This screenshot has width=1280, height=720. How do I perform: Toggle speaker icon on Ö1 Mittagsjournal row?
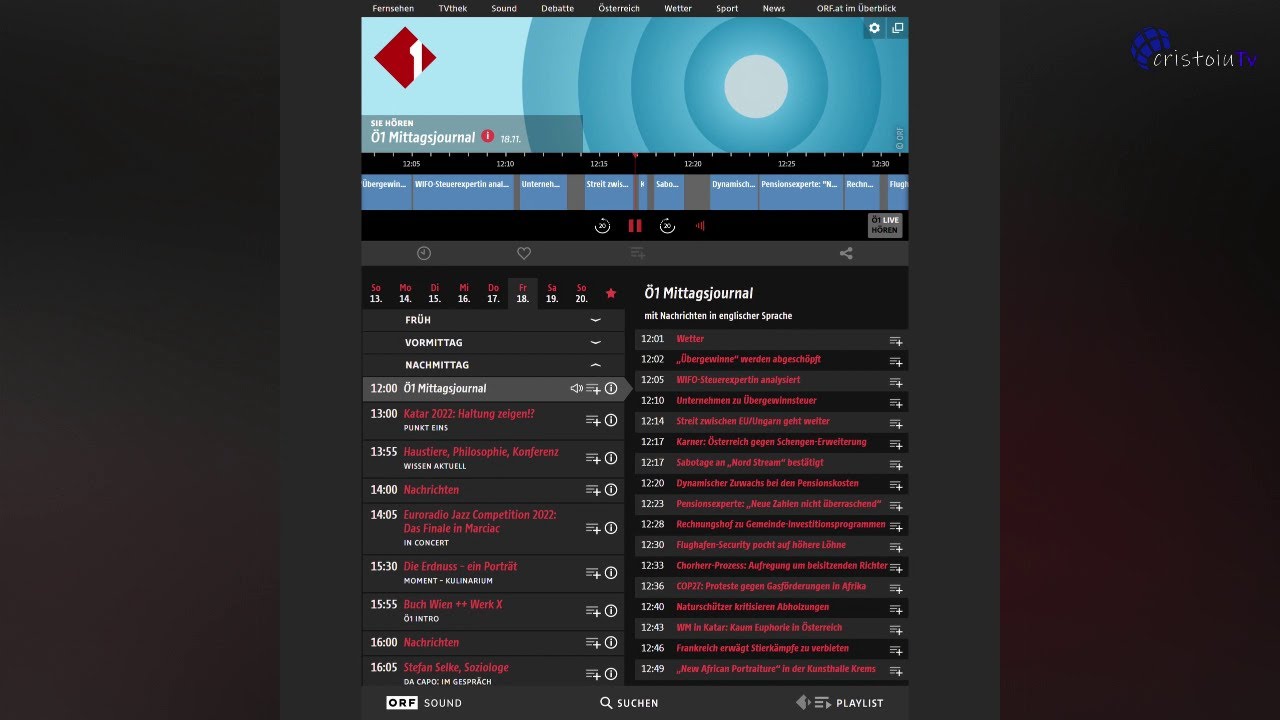[x=576, y=389]
